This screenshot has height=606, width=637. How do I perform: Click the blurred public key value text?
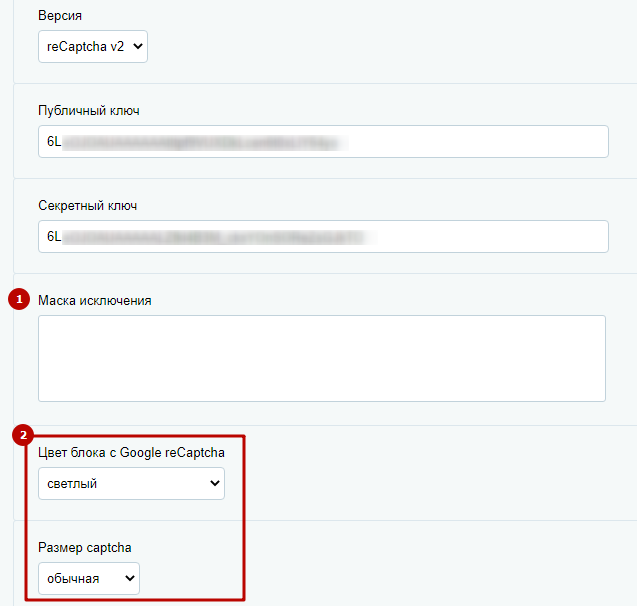204,142
